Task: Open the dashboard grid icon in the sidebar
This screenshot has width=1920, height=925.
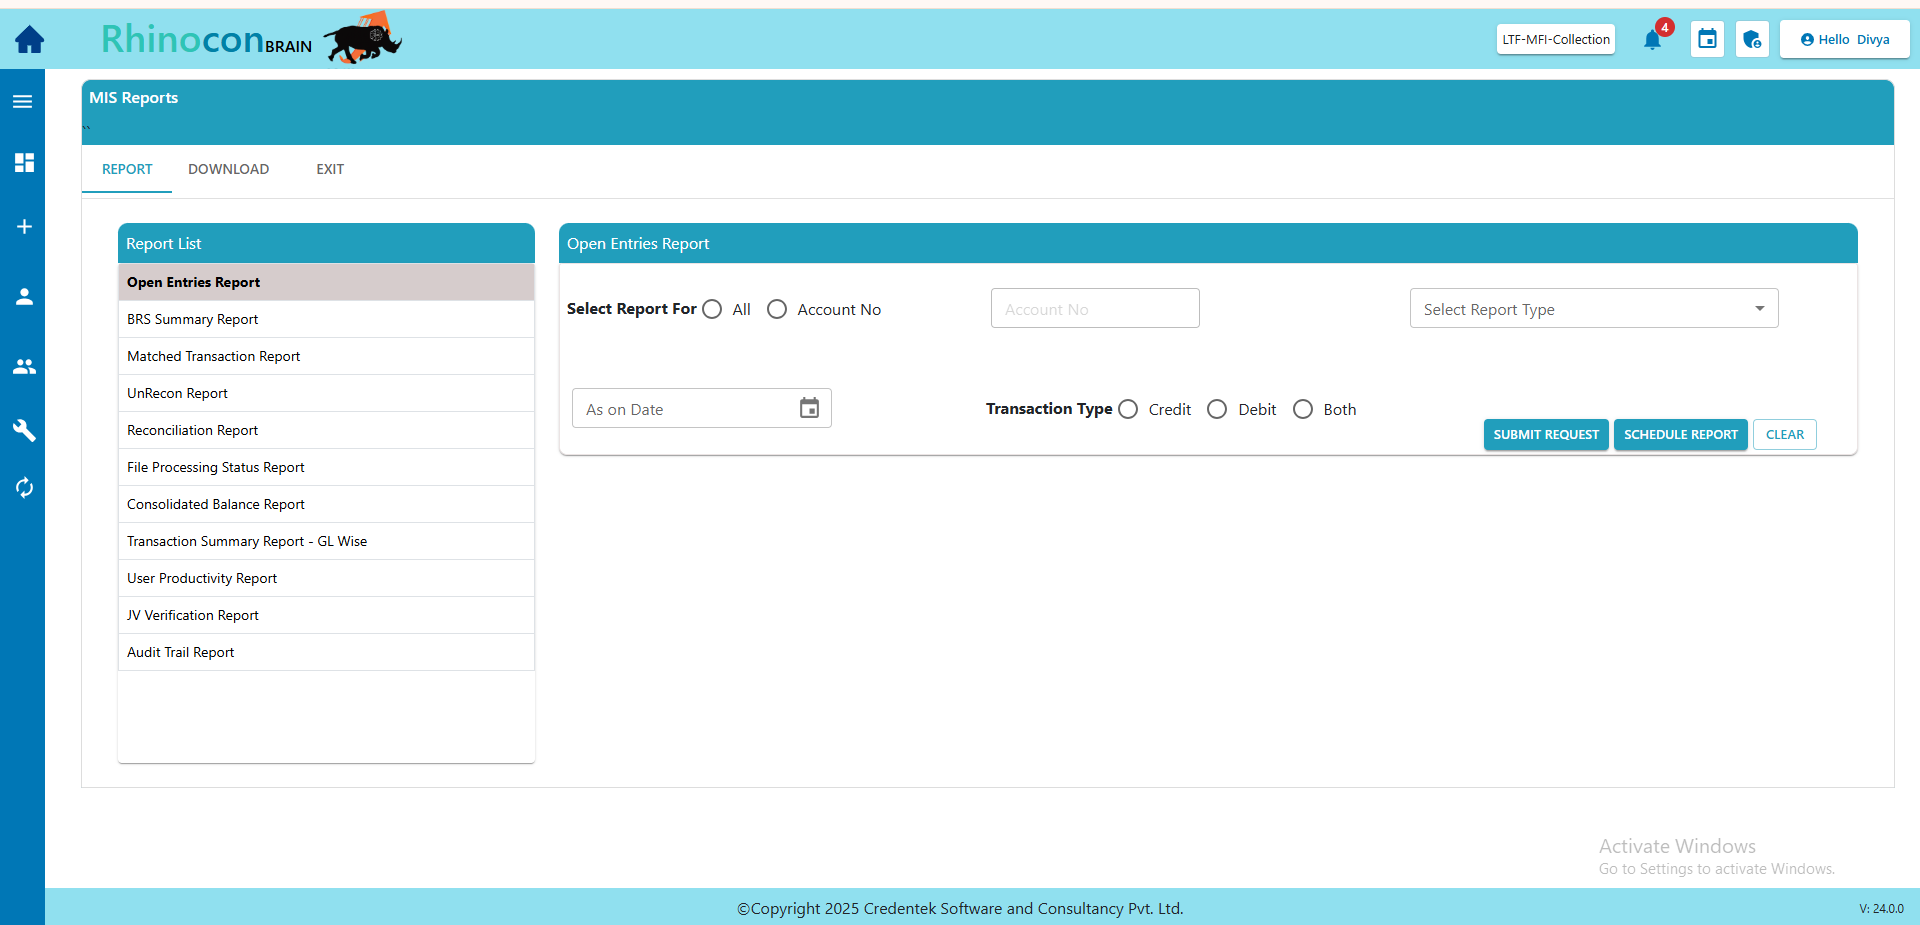Action: (x=24, y=163)
